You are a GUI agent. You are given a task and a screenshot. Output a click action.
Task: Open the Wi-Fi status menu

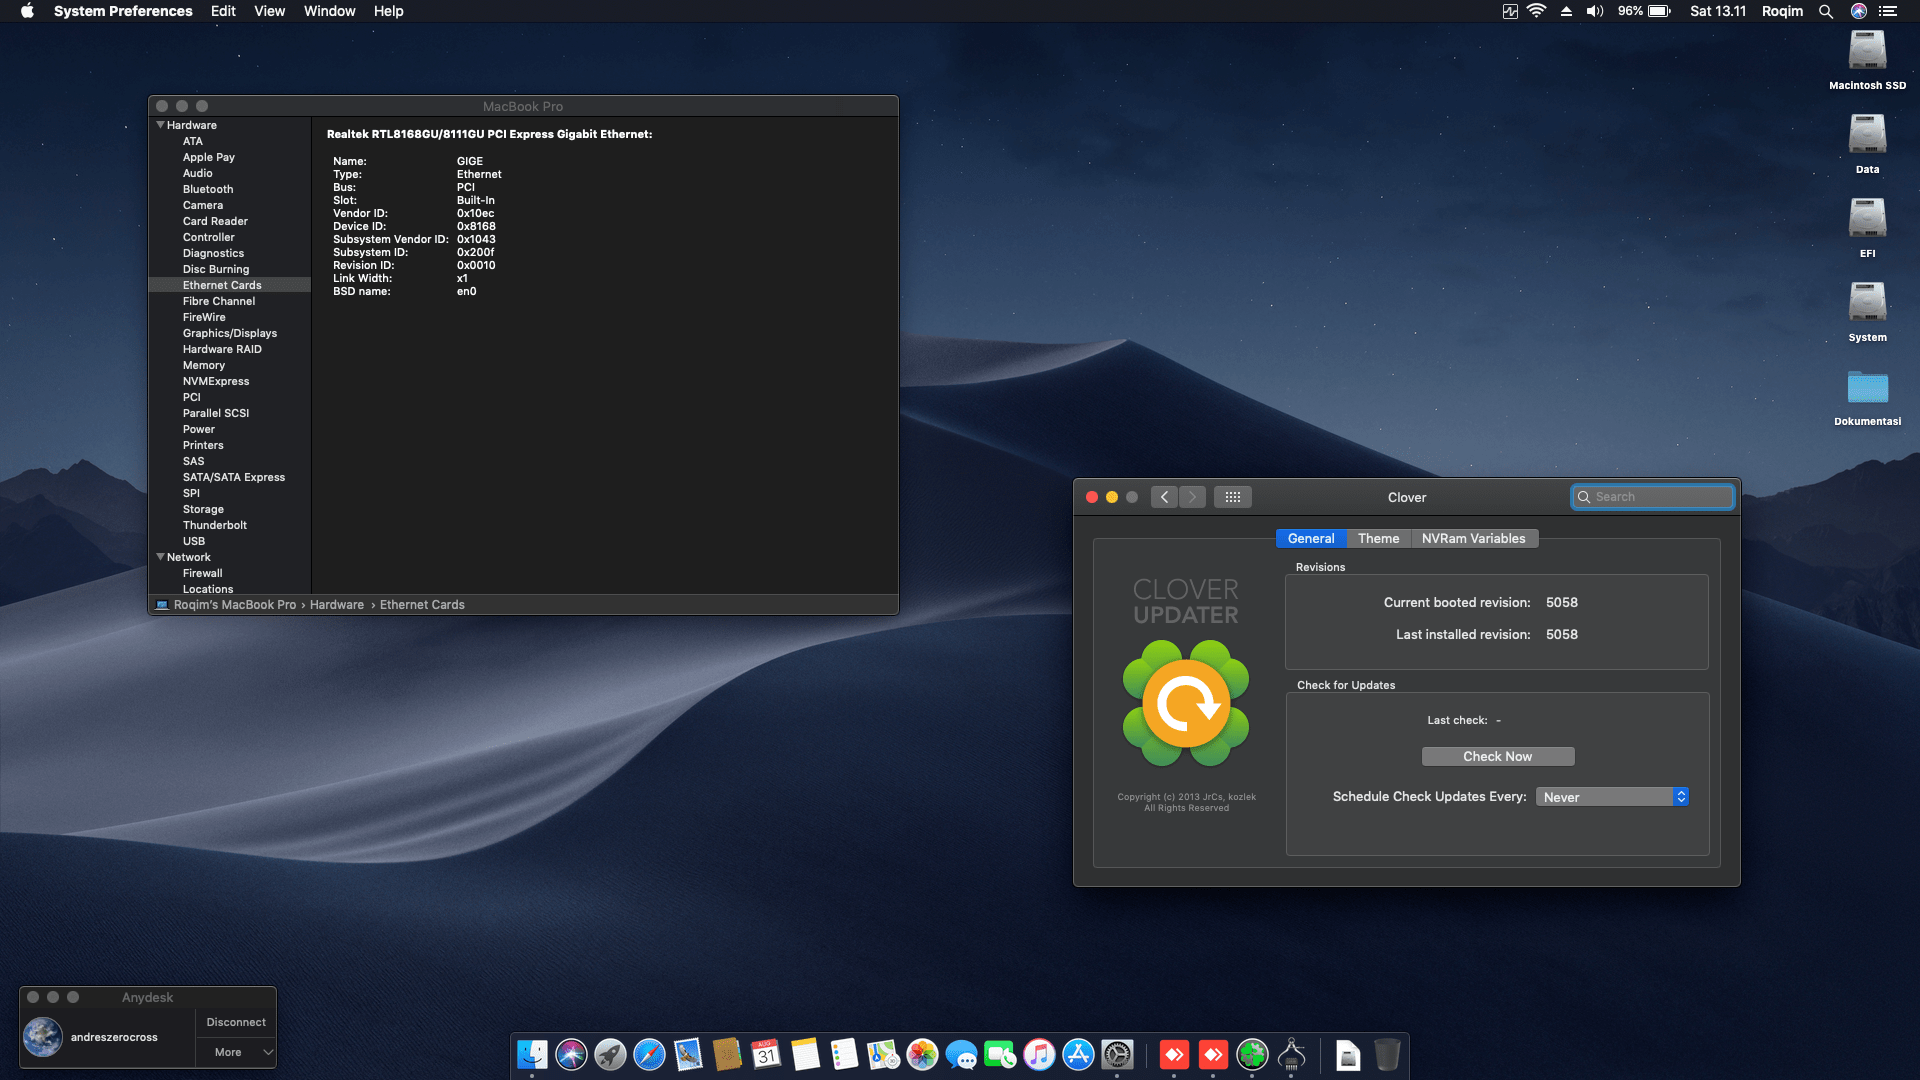(x=1537, y=11)
